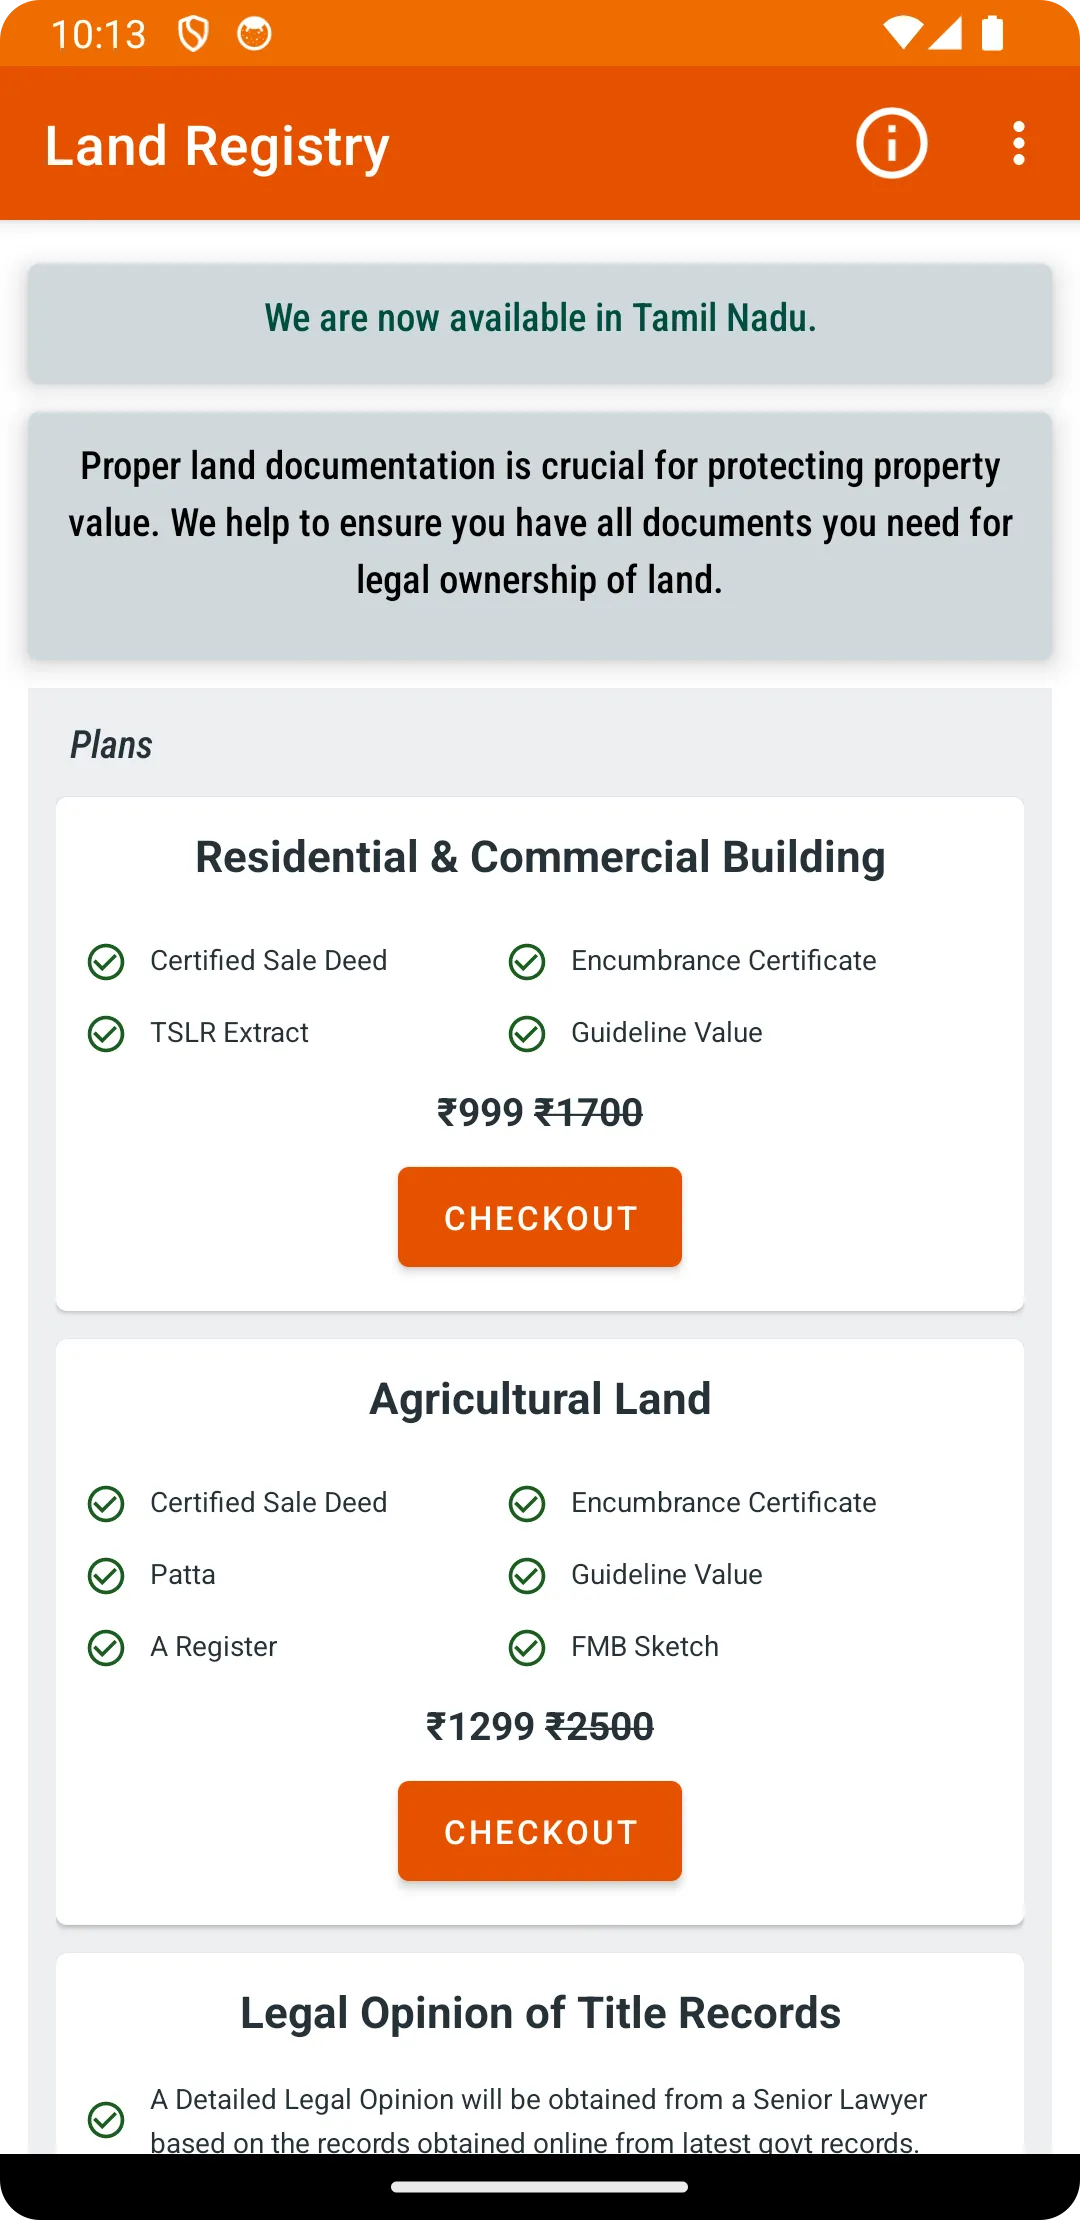Tap shield icon in status bar

point(193,34)
